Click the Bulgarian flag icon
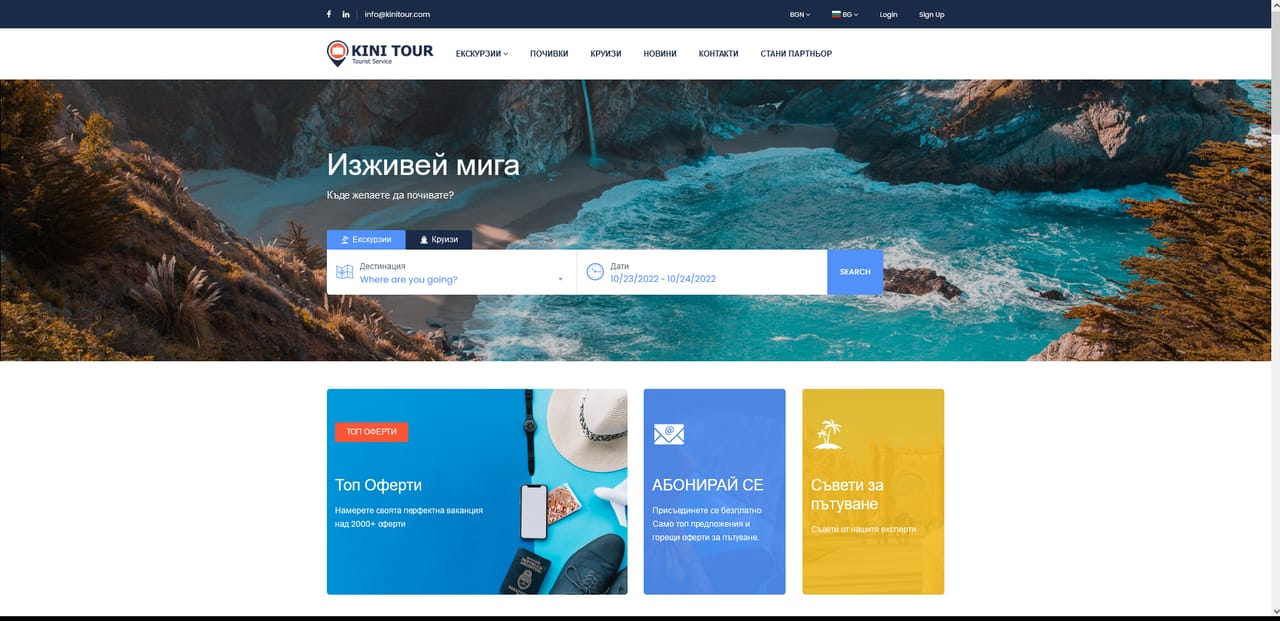The image size is (1280, 621). click(x=836, y=15)
